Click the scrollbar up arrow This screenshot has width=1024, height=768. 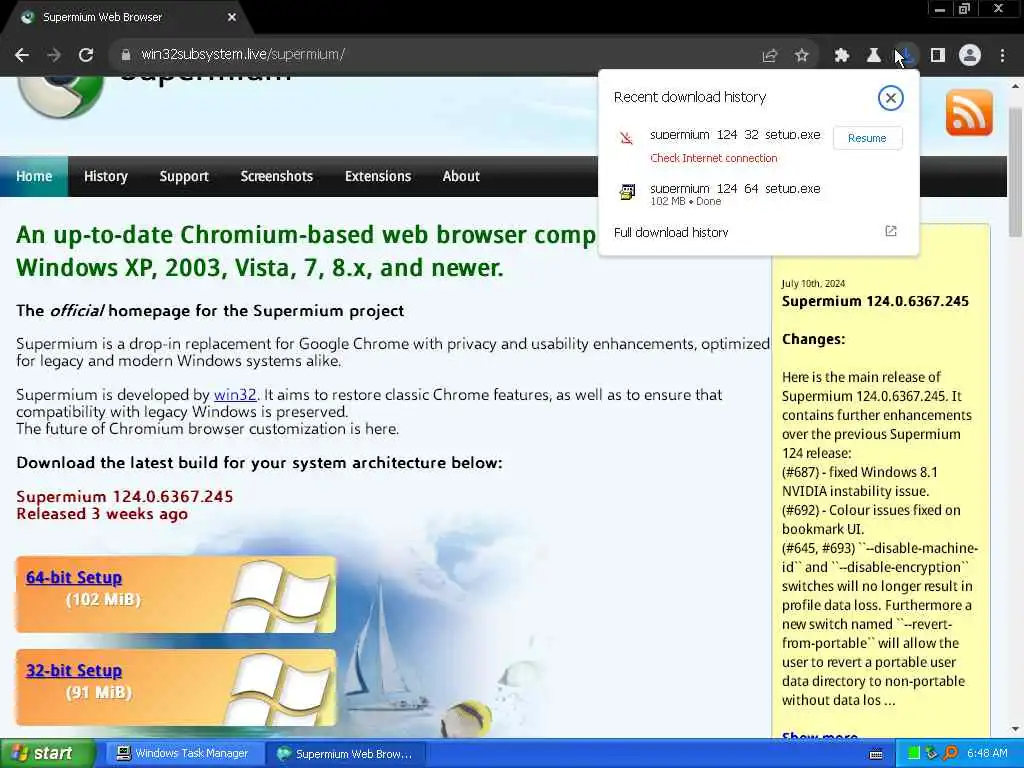point(1016,86)
